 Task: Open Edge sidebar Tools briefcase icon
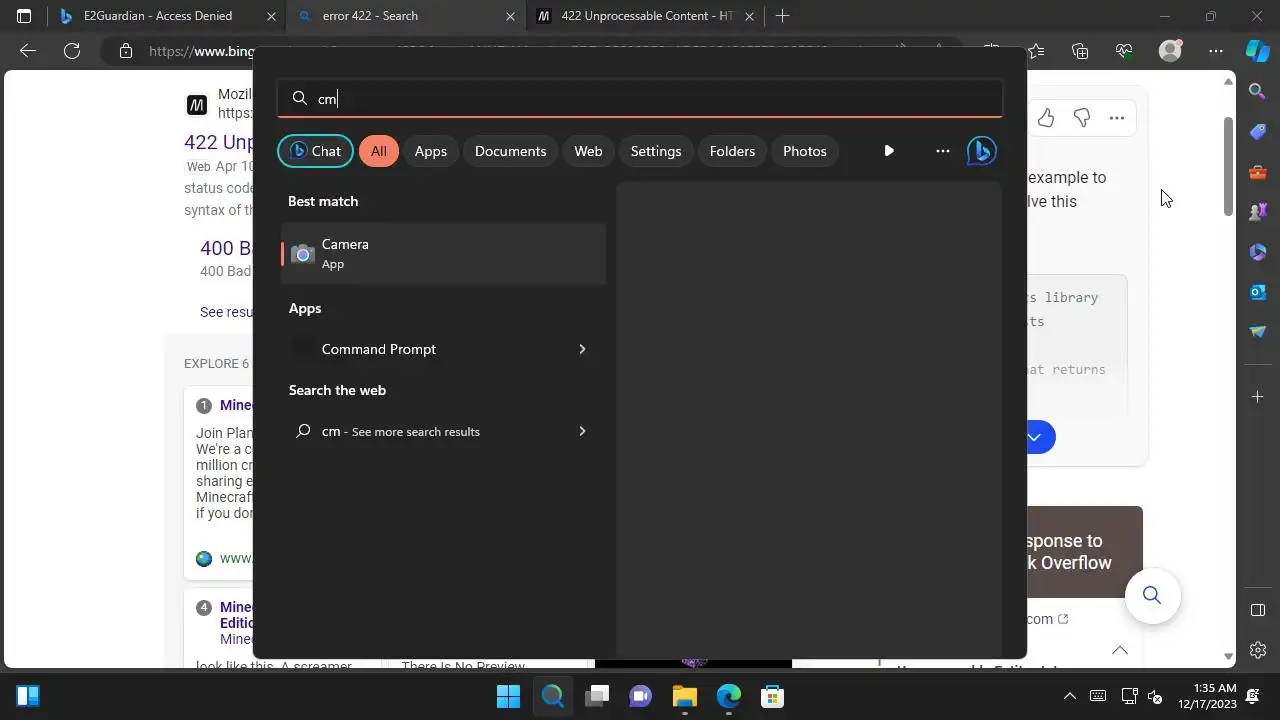(1258, 171)
